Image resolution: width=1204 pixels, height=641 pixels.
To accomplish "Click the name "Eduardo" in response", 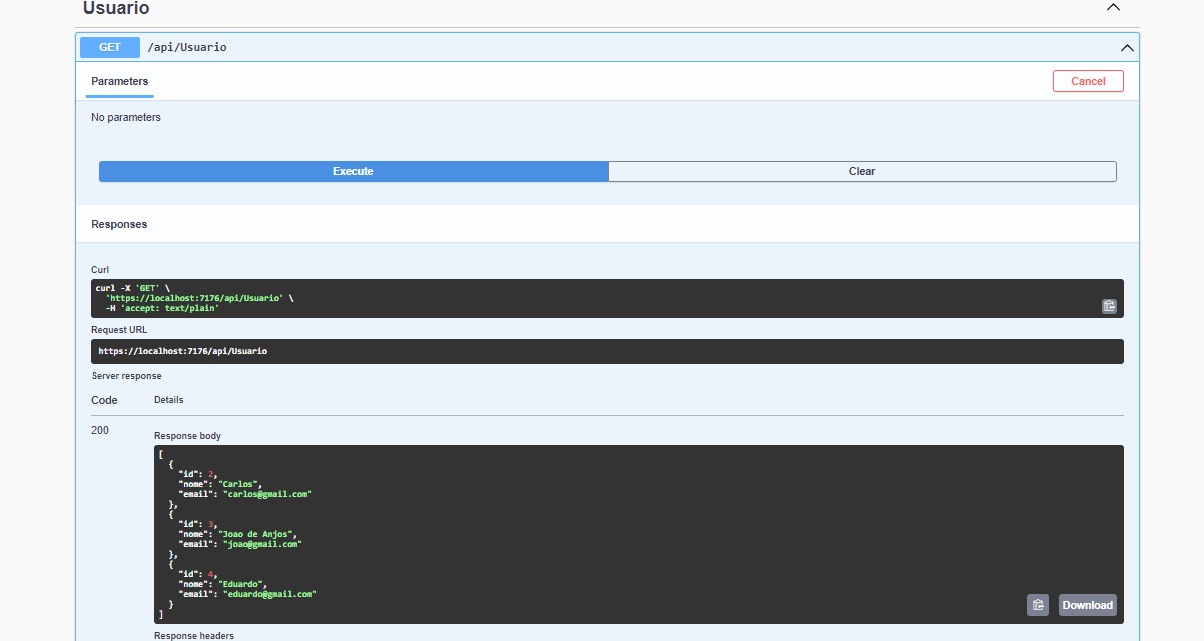I will [242, 584].
